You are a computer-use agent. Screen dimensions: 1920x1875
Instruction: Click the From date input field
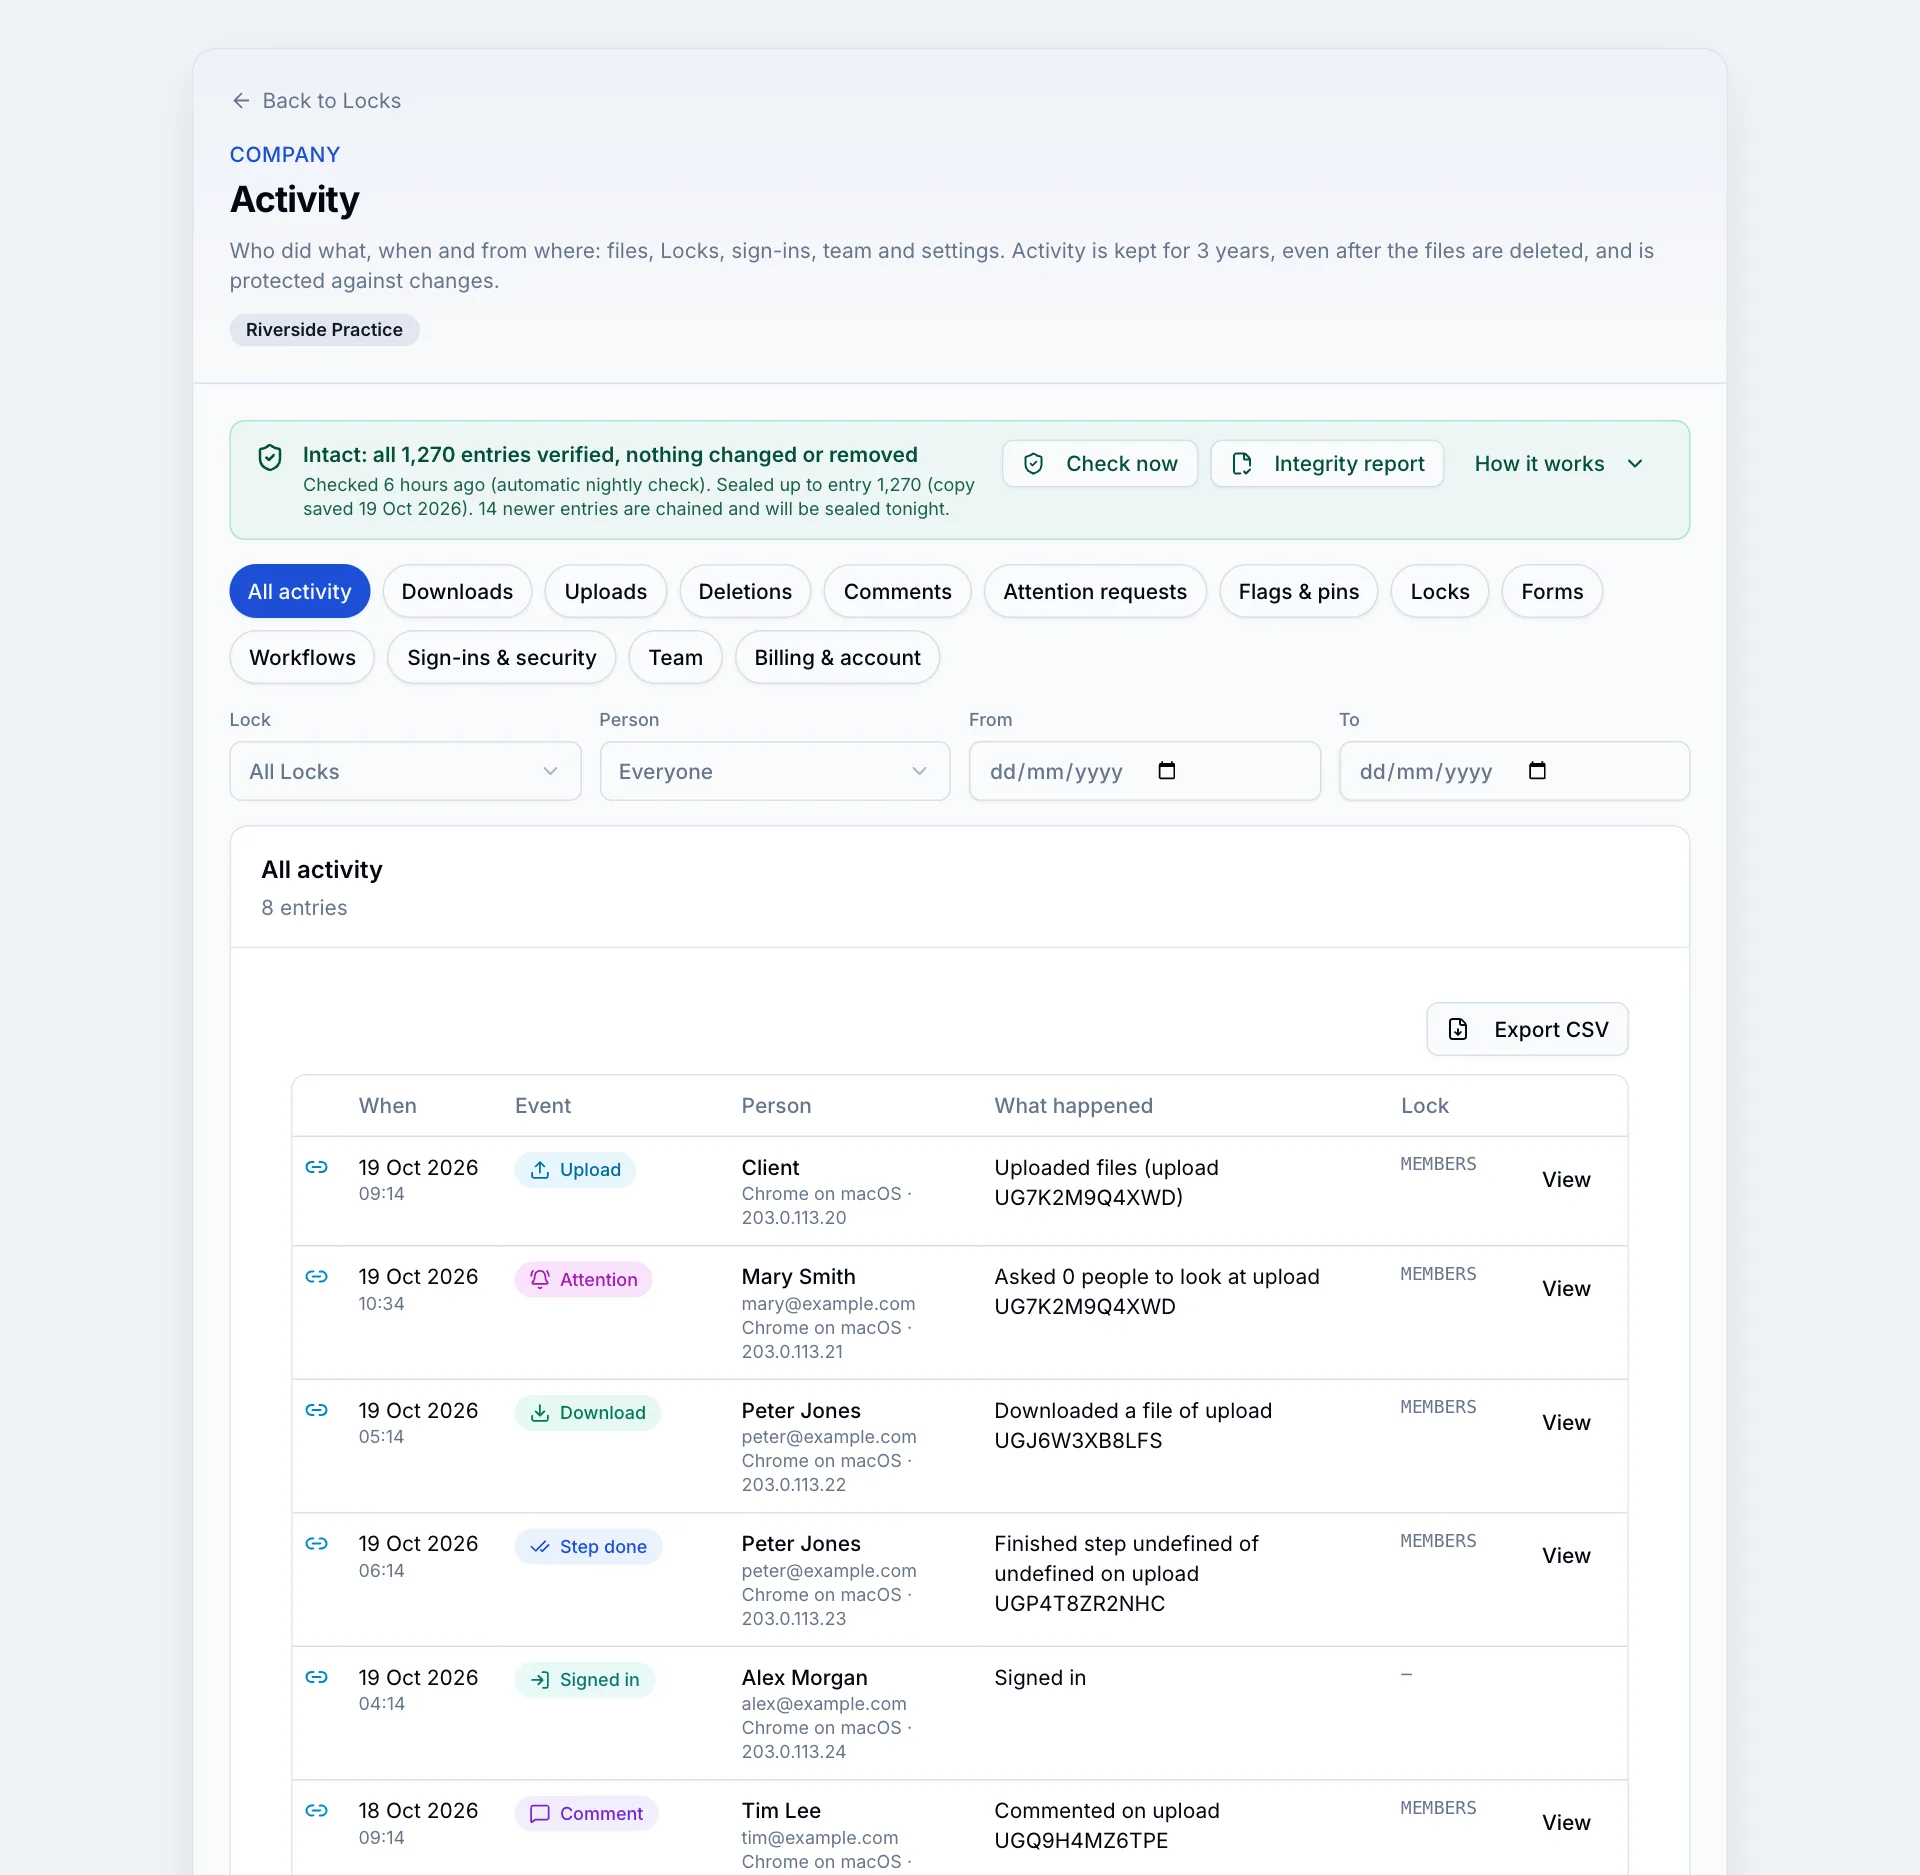click(x=1145, y=771)
